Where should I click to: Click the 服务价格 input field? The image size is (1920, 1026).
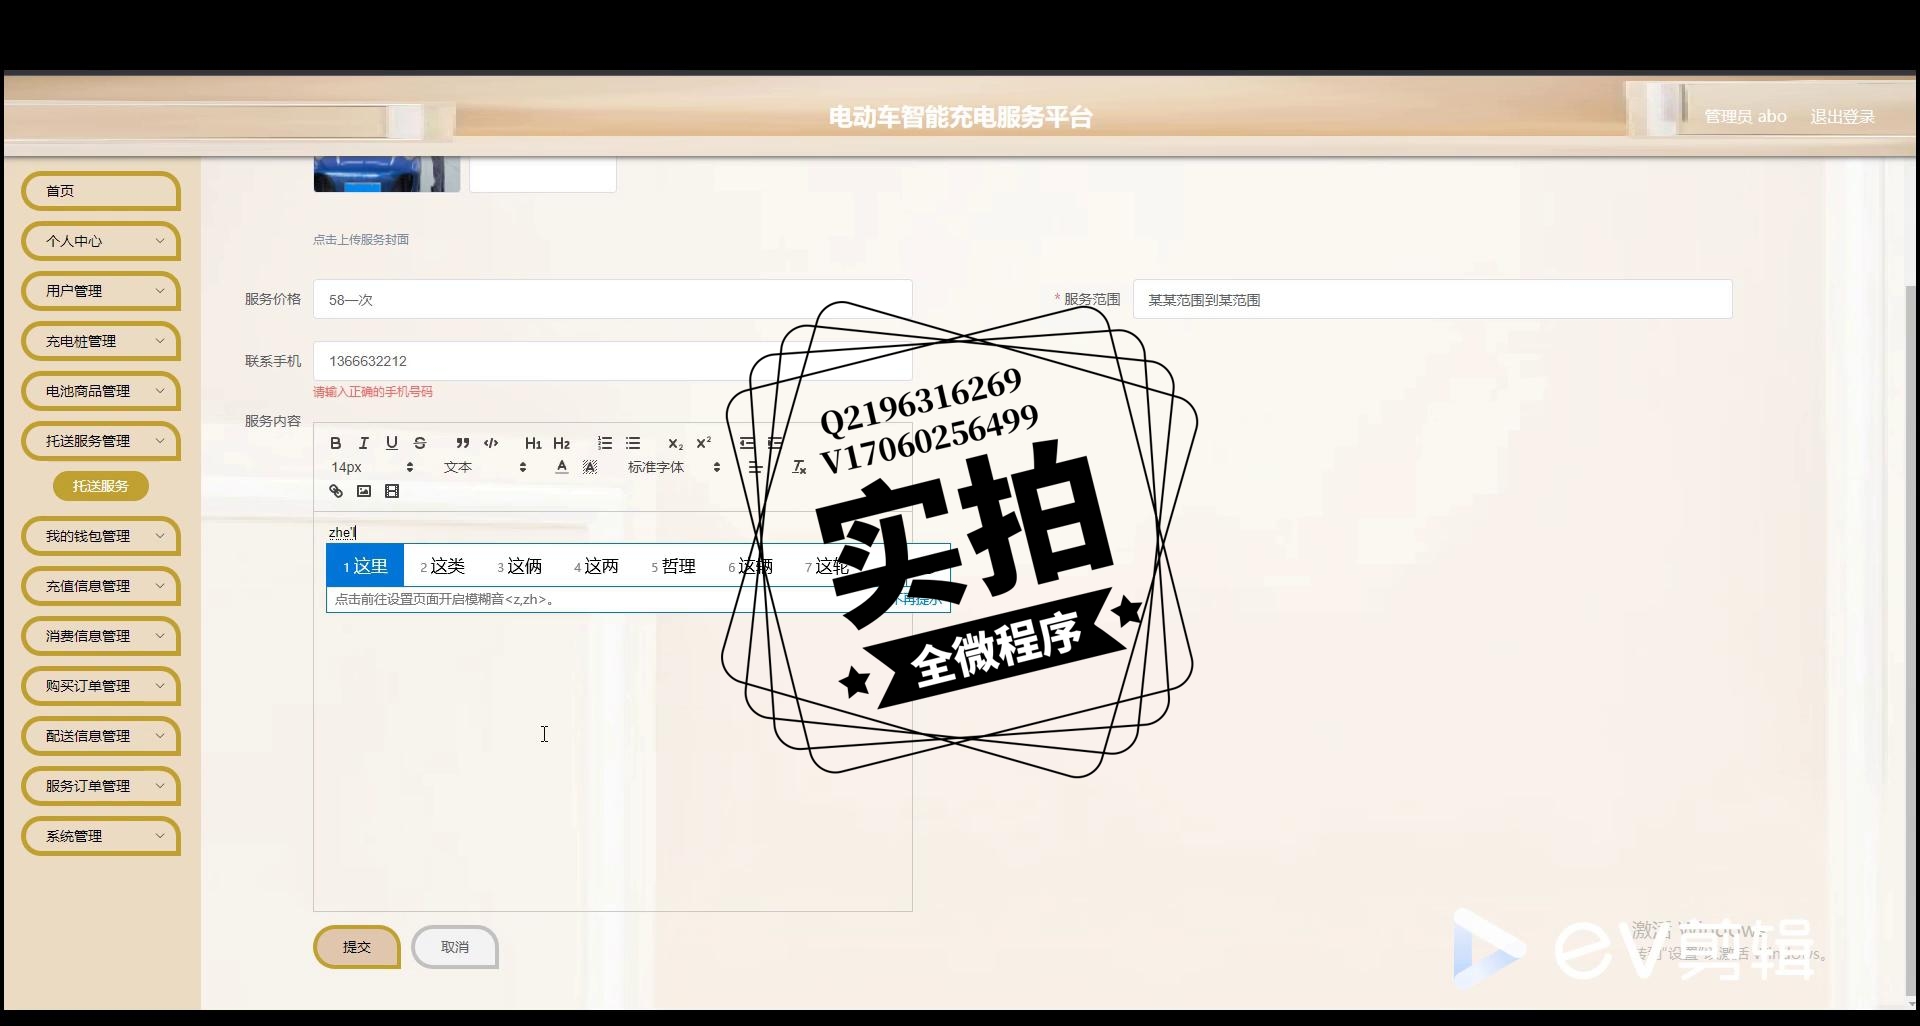click(612, 300)
